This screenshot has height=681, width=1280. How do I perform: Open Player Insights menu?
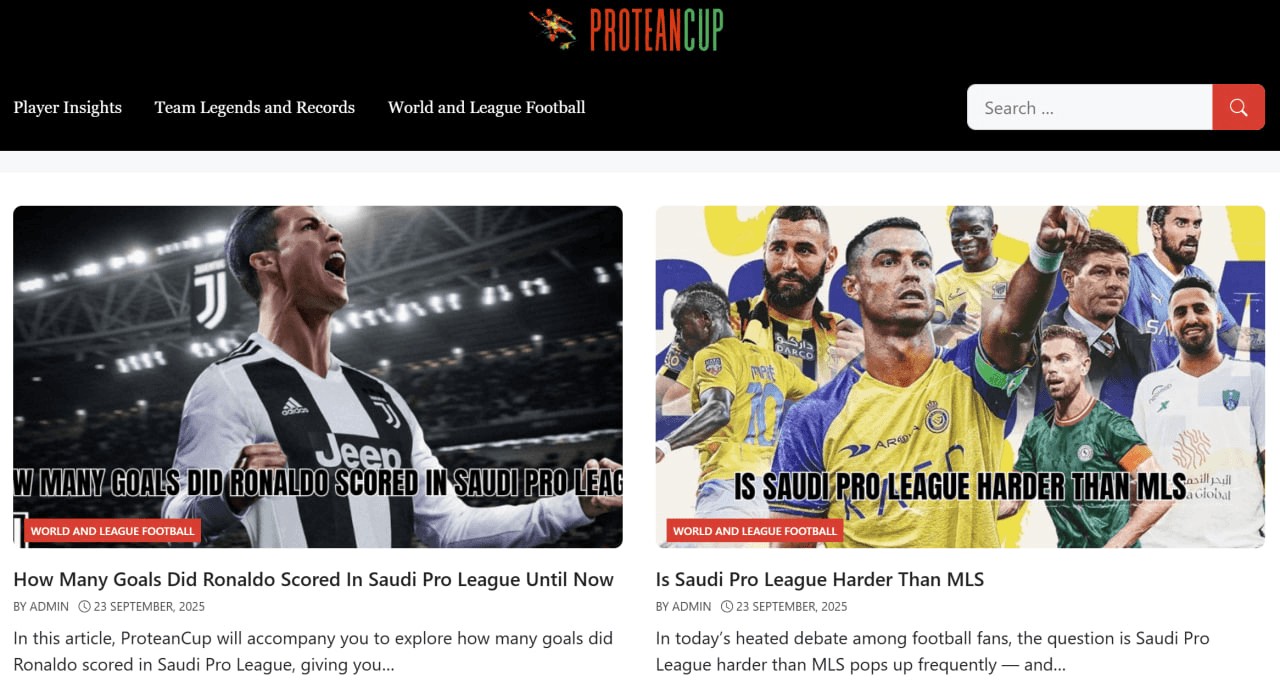68,107
